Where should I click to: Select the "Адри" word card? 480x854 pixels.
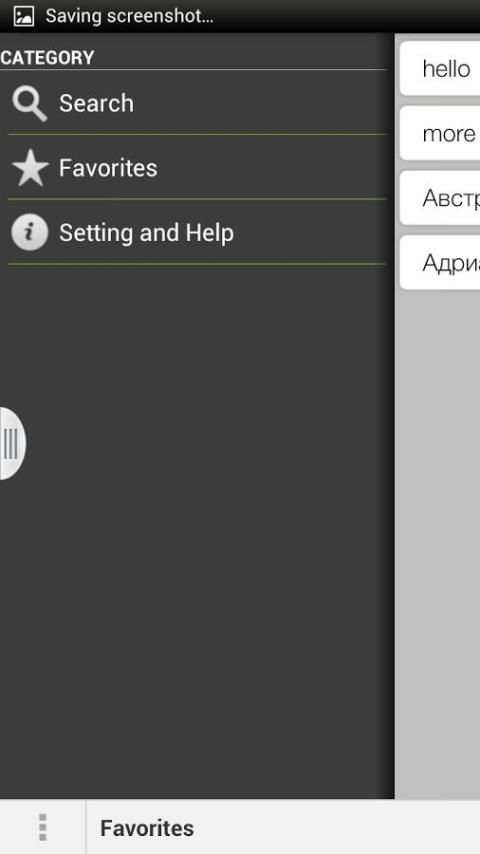440,263
